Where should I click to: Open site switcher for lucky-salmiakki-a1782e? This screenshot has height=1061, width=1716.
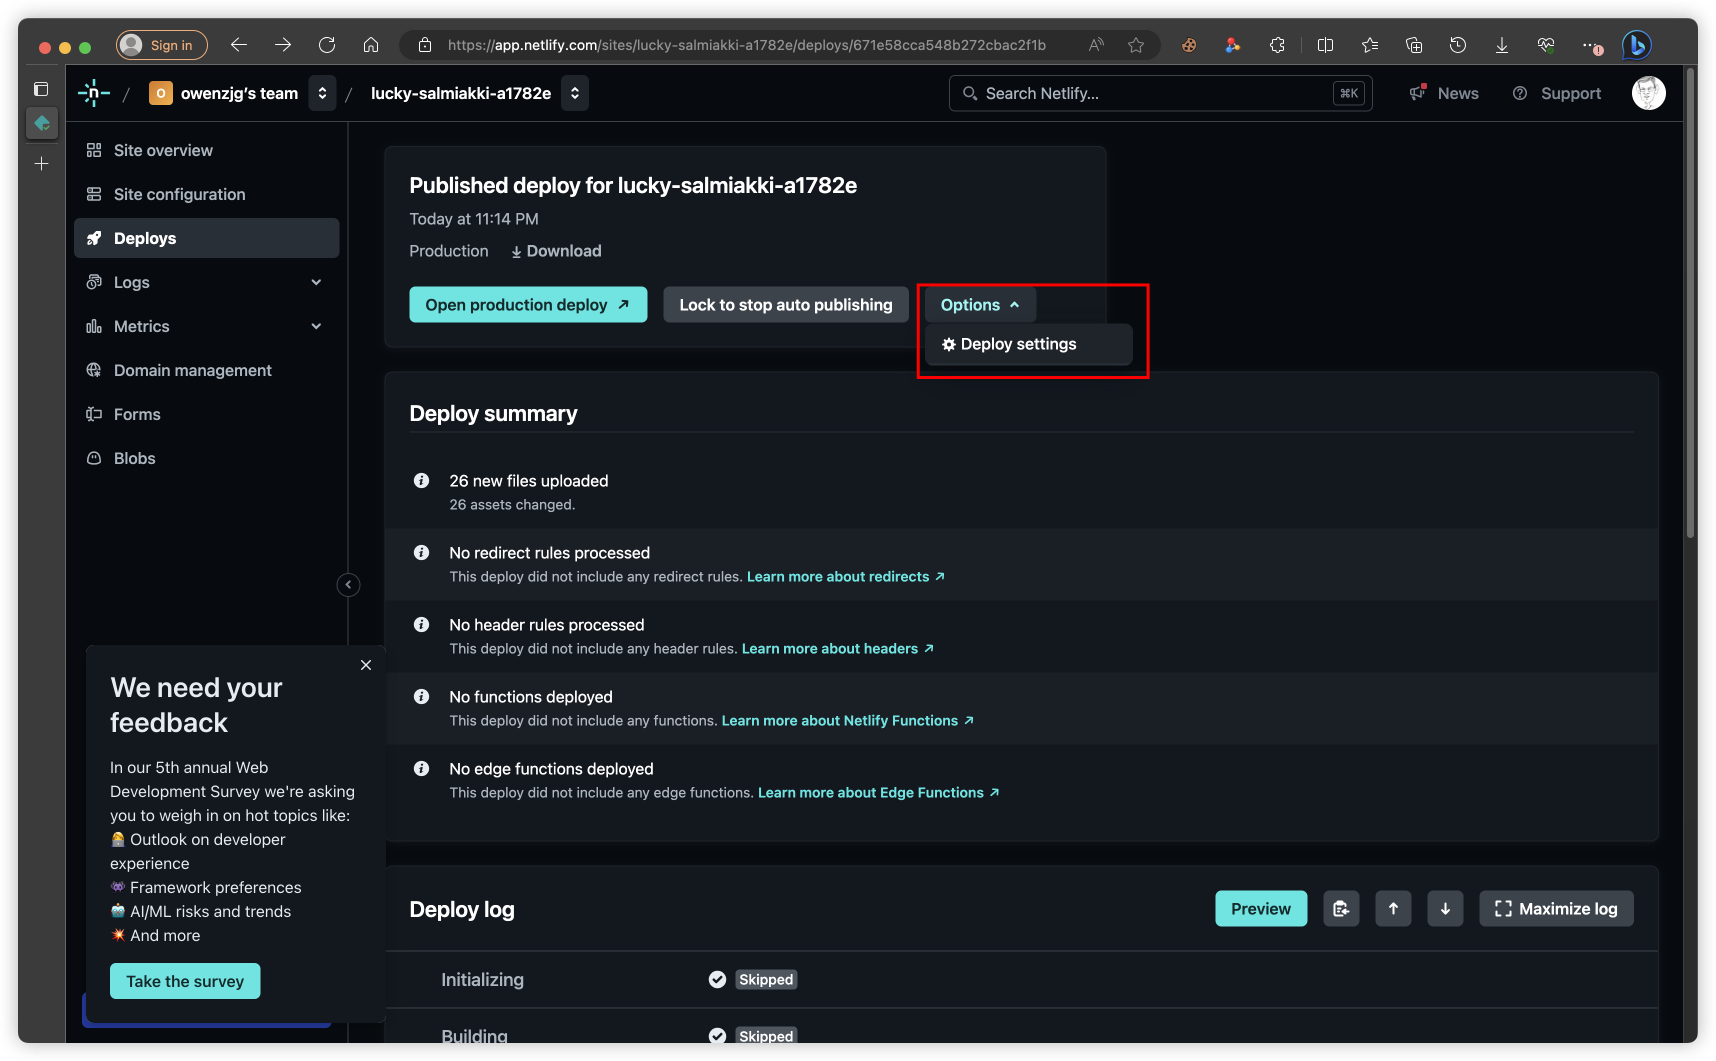(575, 93)
